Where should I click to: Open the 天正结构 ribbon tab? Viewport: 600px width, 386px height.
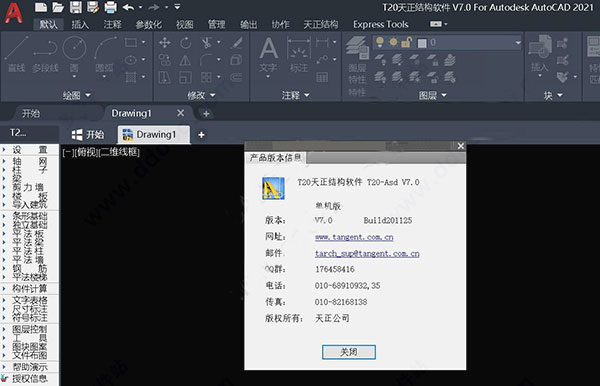click(321, 24)
